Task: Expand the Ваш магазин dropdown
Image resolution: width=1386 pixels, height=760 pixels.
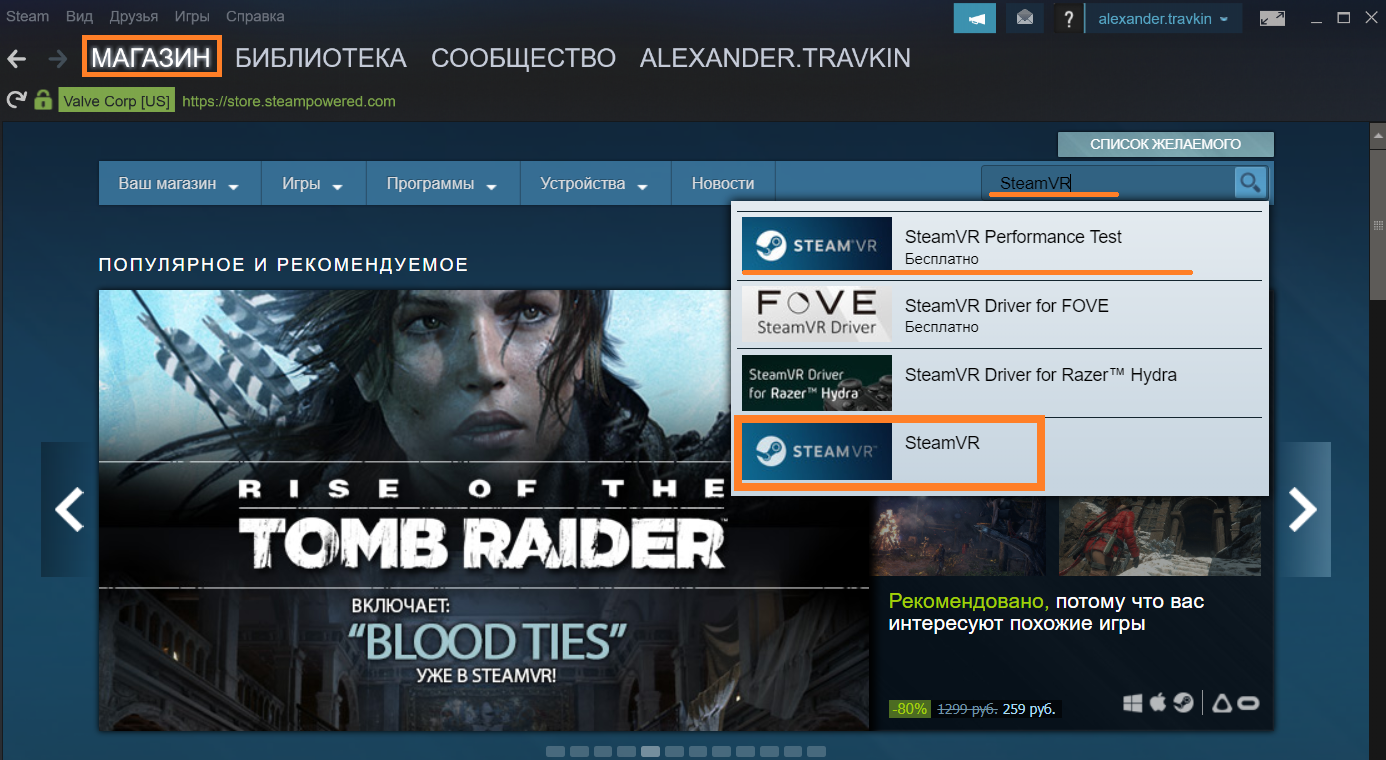Action: tap(179, 184)
